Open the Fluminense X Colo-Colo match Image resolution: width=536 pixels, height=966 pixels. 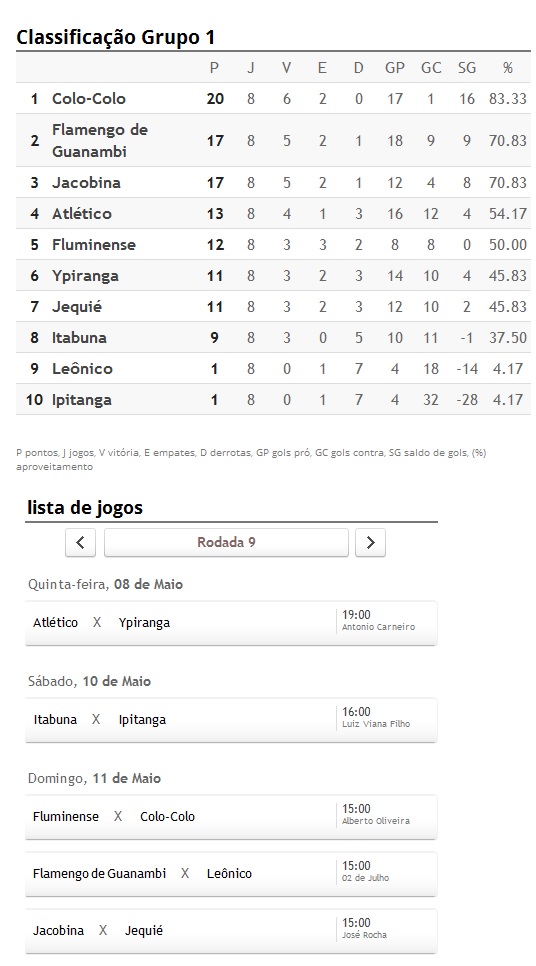231,817
